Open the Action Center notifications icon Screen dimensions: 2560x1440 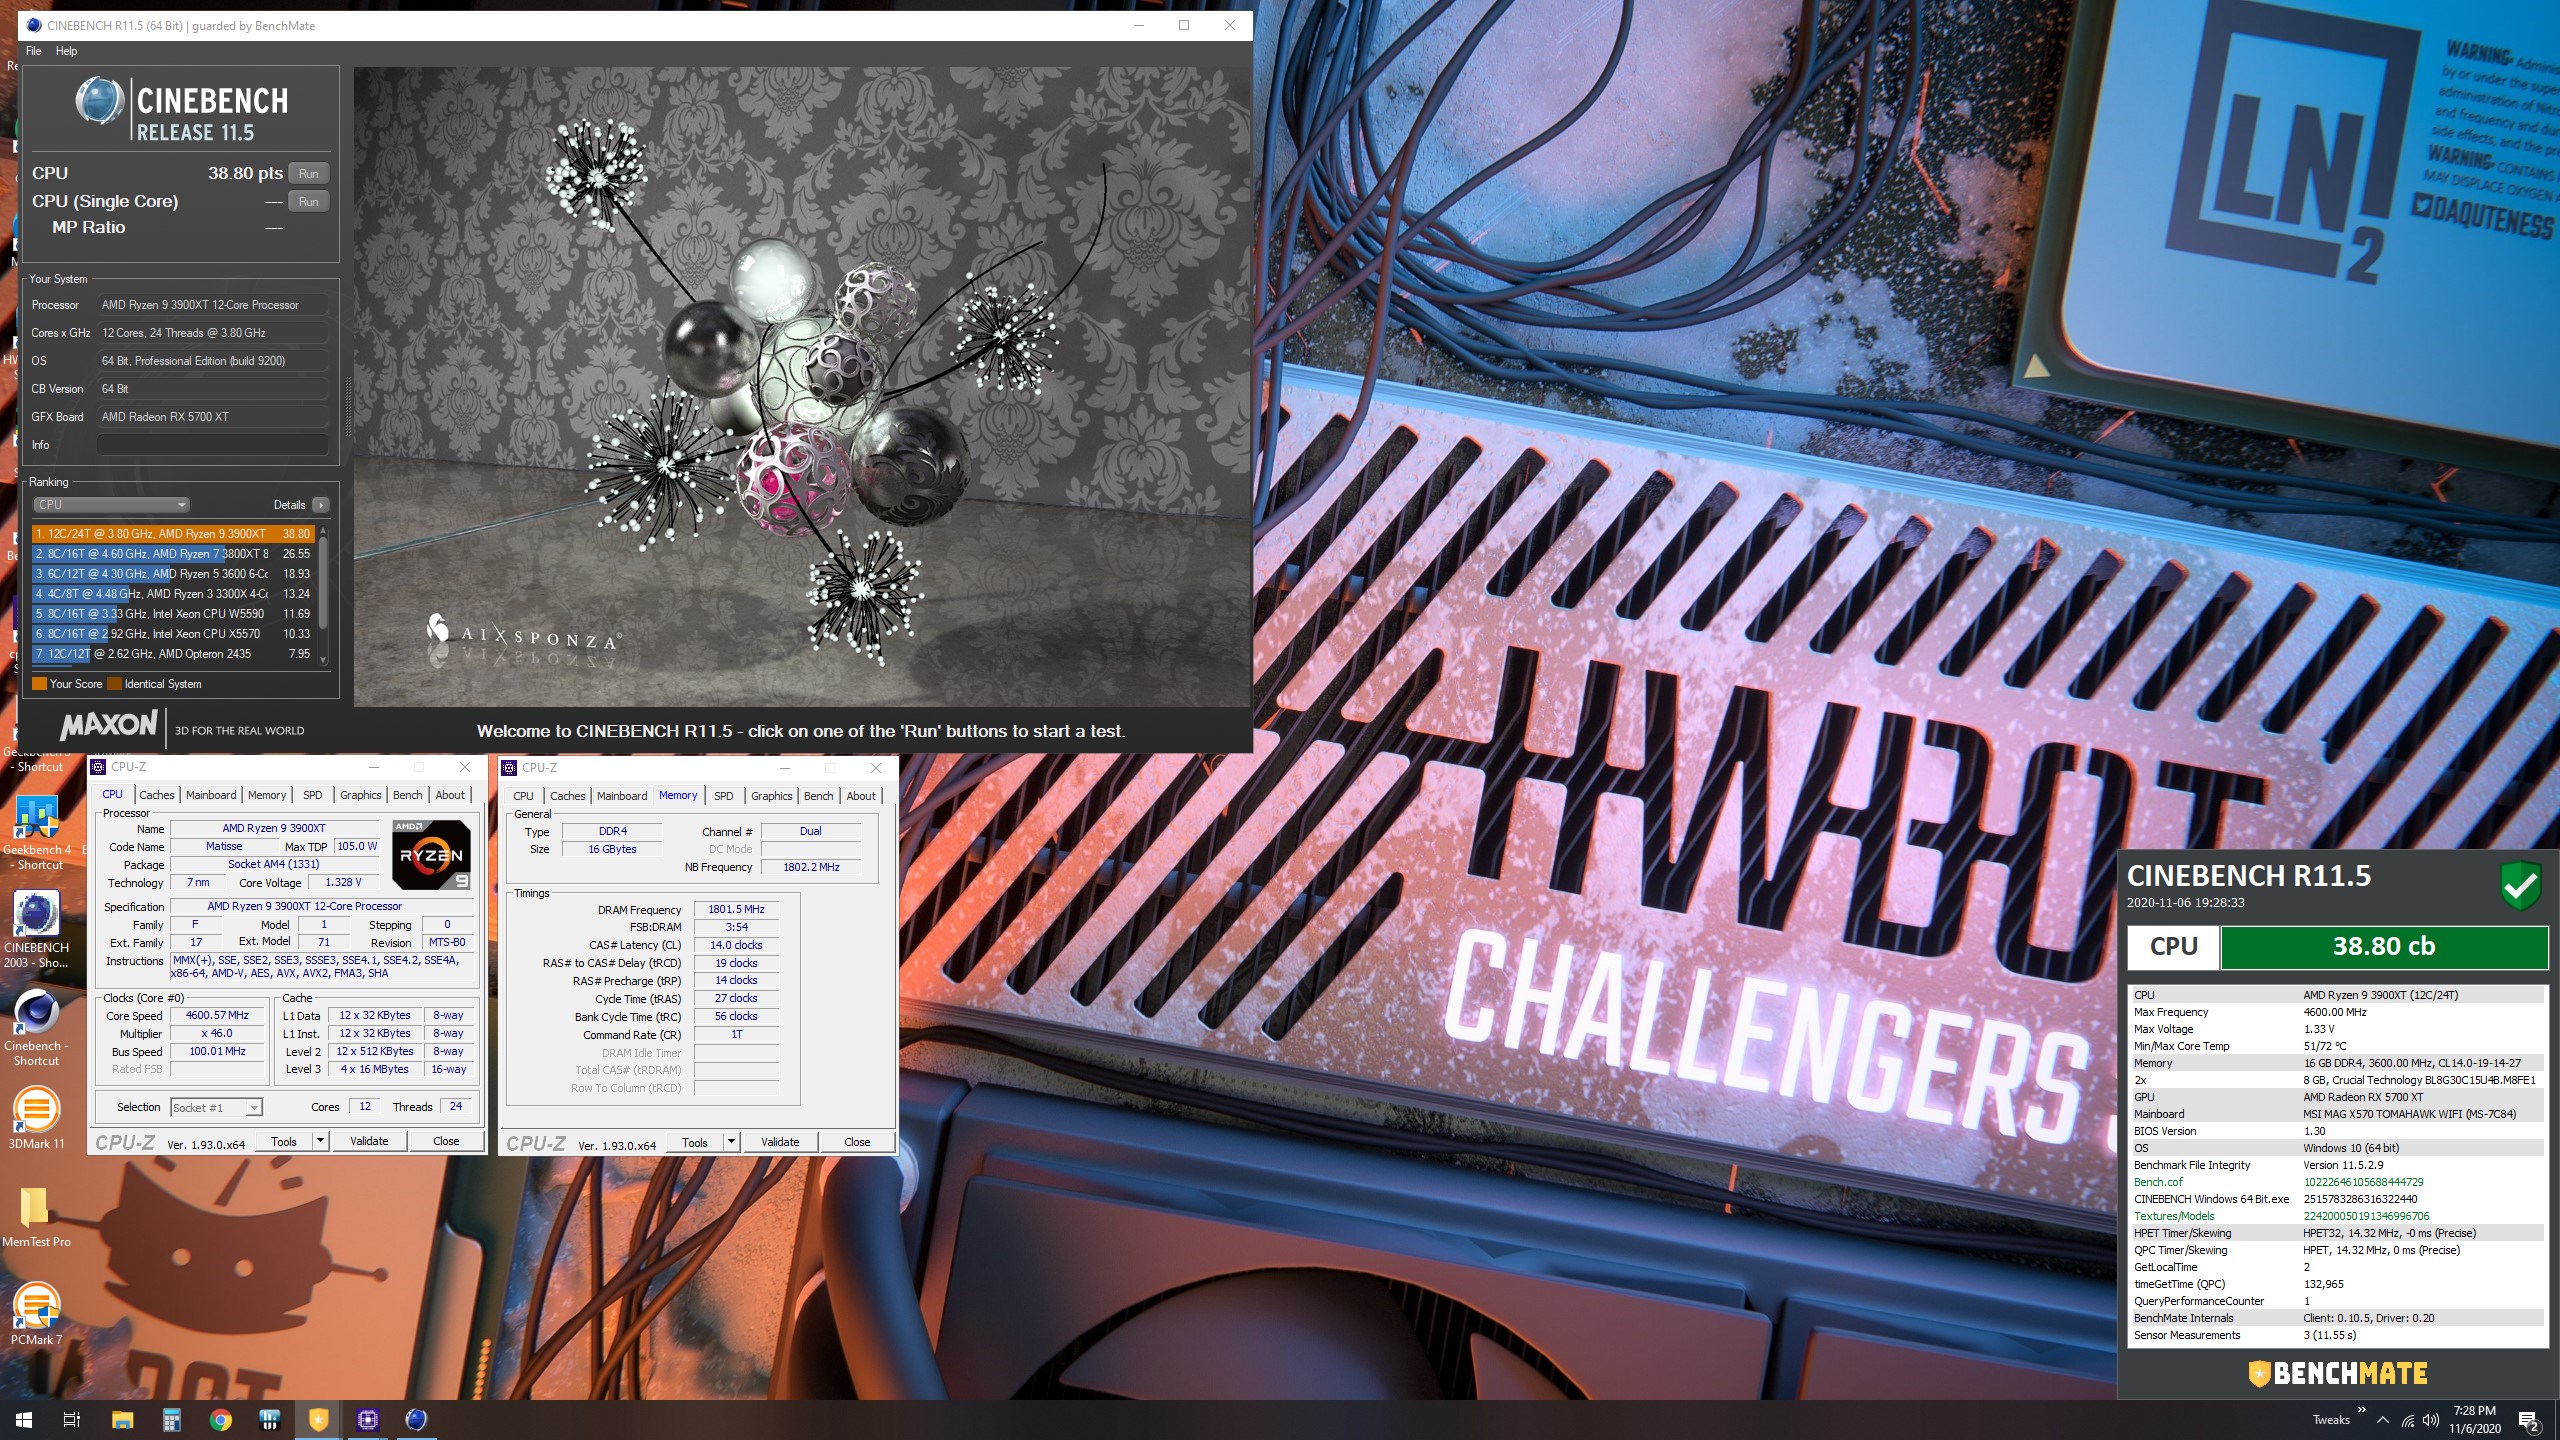click(x=2529, y=1420)
